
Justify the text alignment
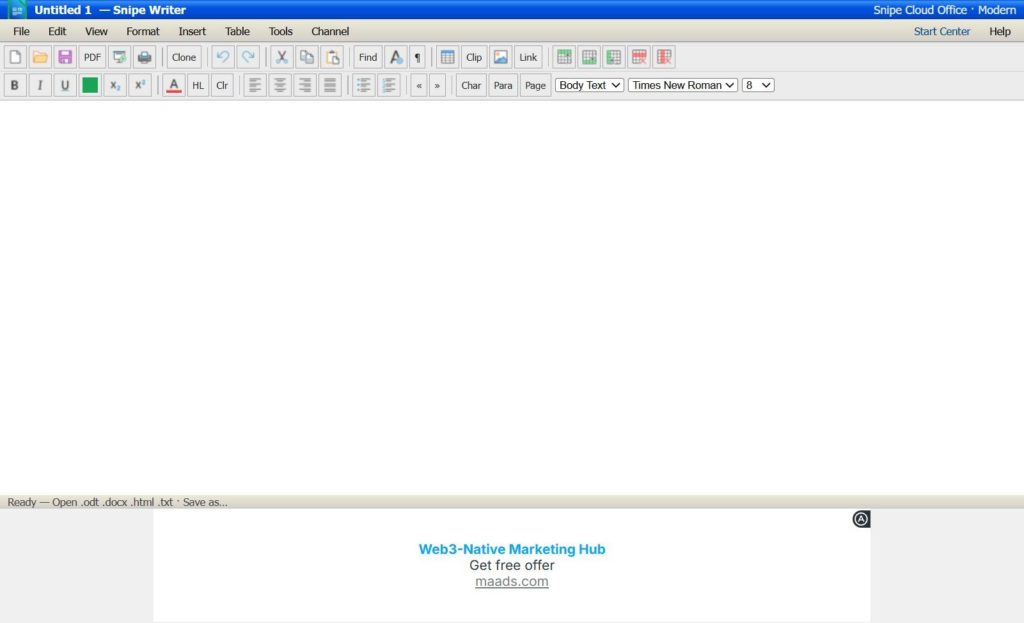coord(330,85)
